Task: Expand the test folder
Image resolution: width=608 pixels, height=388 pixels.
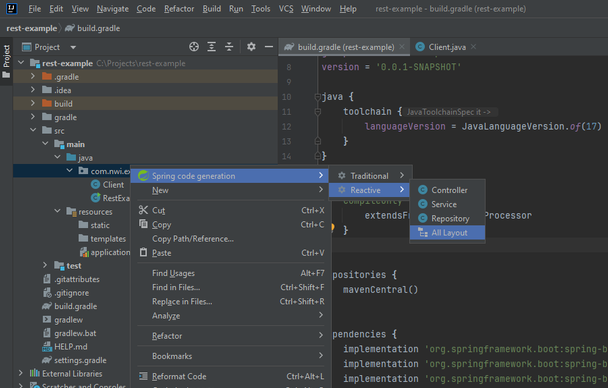Action: tap(45, 265)
